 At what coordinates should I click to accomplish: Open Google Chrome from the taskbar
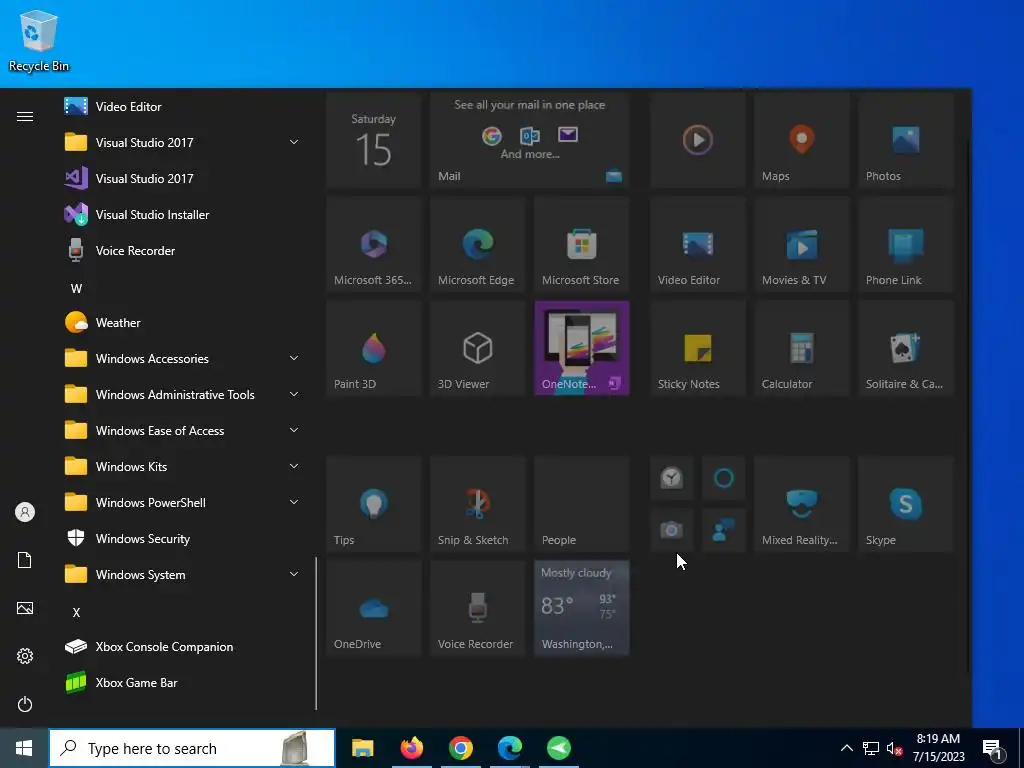point(460,748)
